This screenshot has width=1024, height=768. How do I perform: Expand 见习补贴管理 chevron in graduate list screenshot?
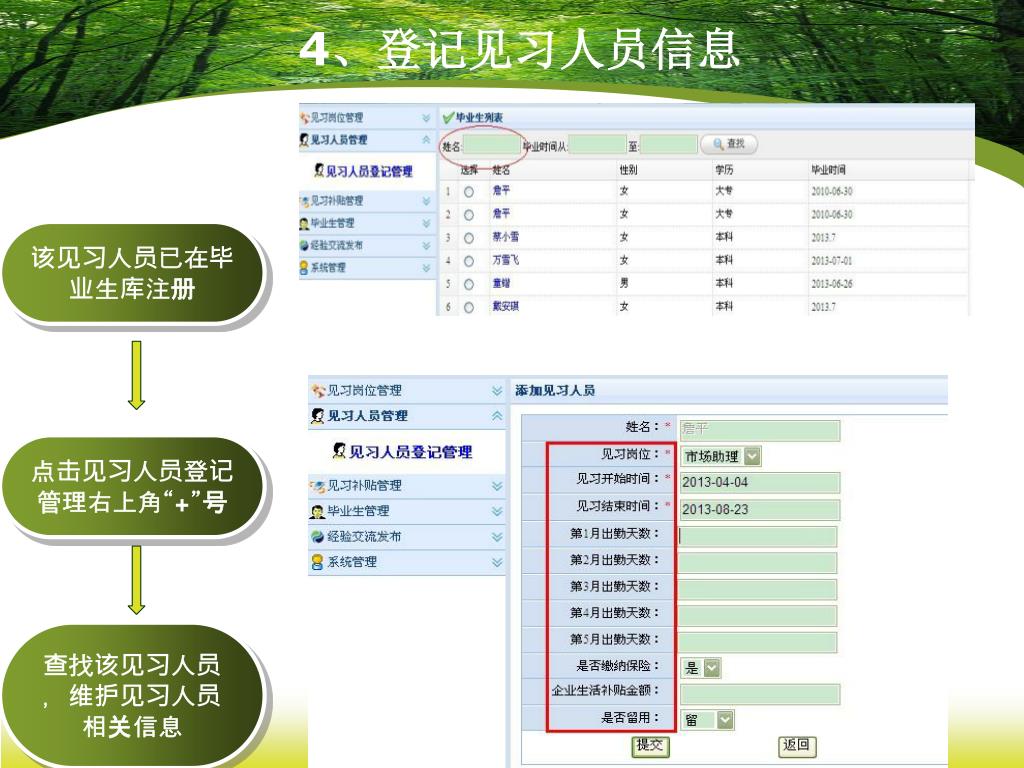coord(426,201)
